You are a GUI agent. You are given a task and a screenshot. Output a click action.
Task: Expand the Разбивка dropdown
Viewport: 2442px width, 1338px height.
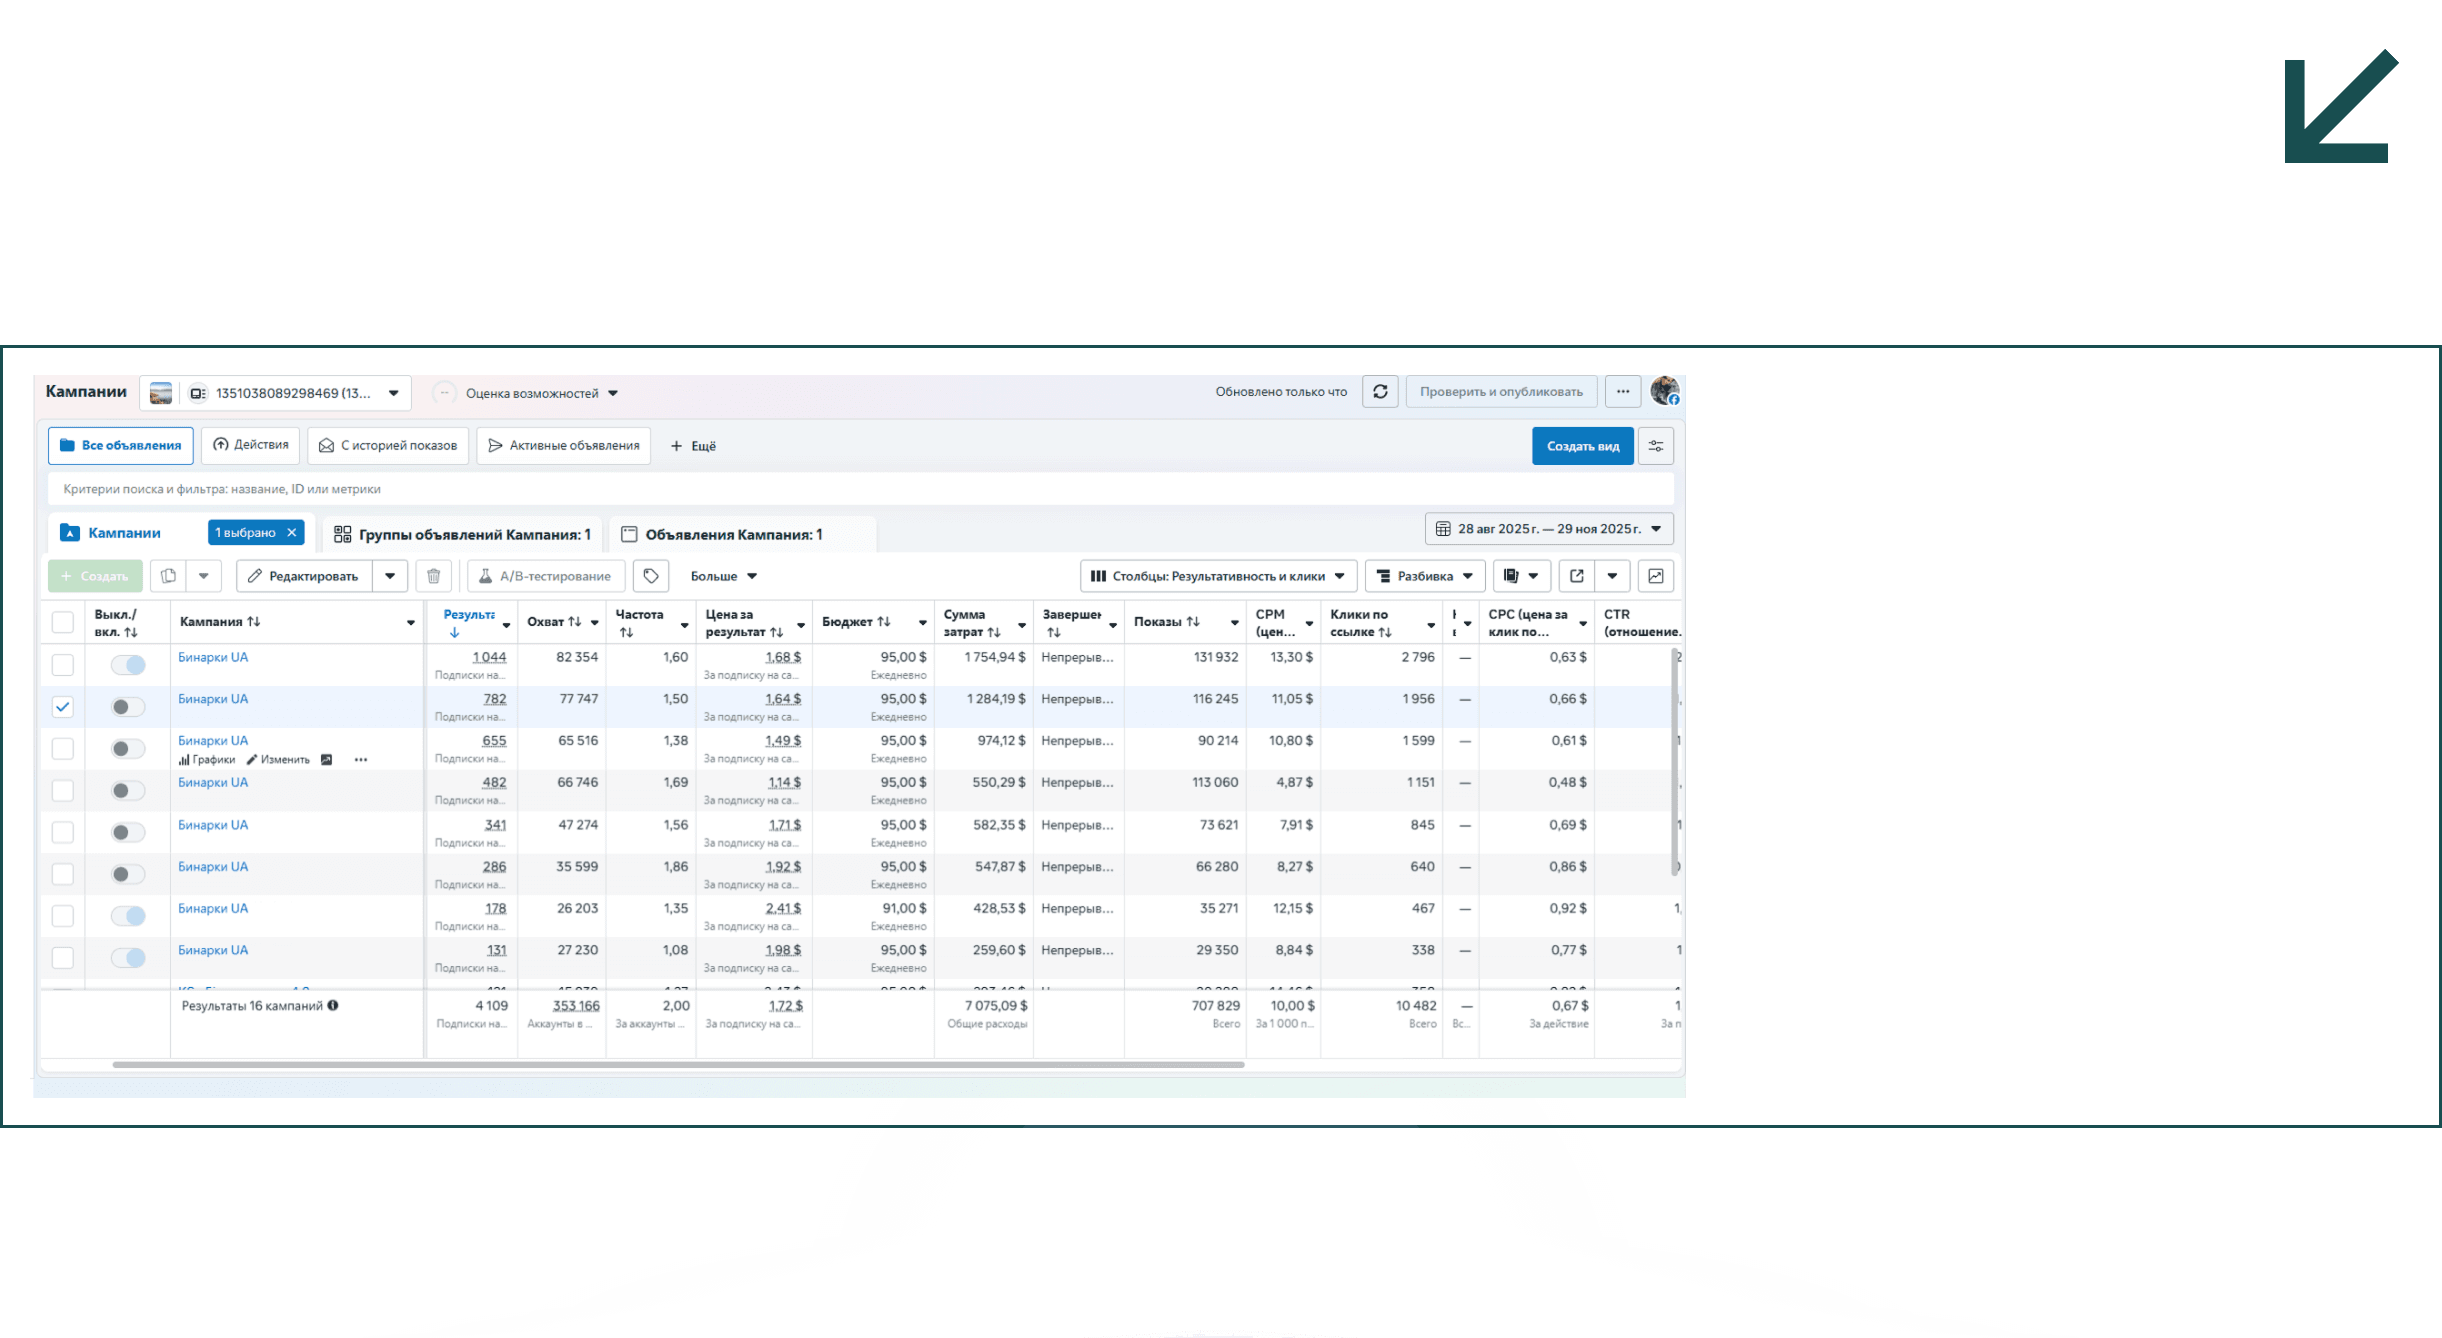pyautogui.click(x=1425, y=576)
